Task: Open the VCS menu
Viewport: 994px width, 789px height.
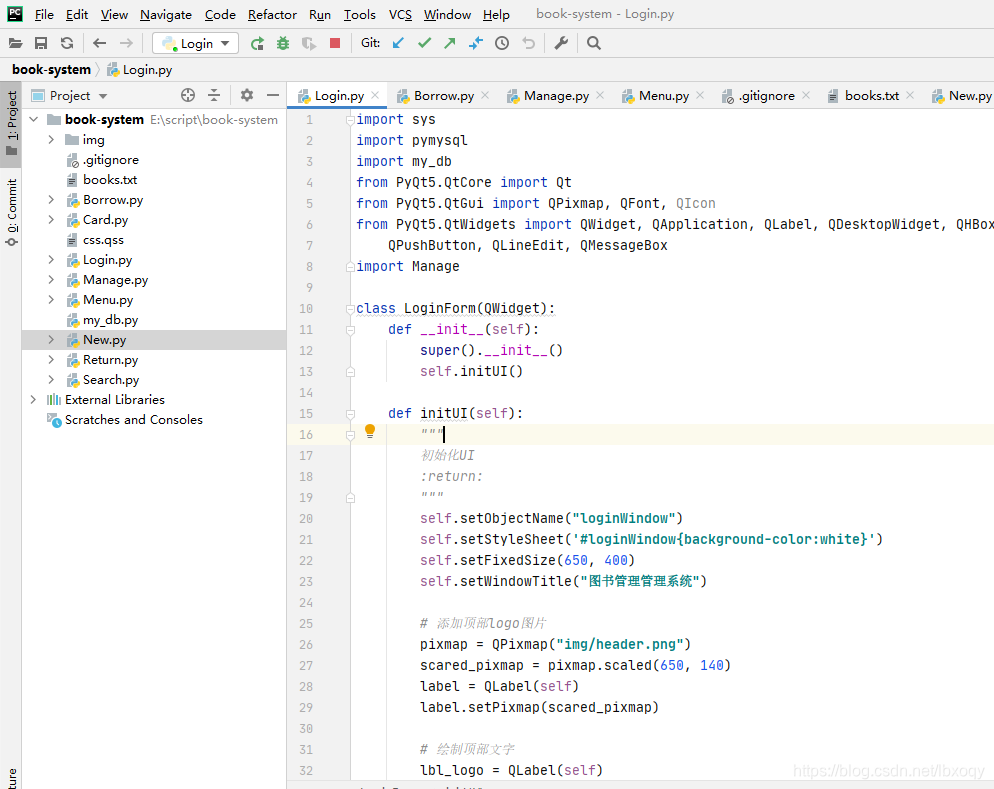Action: coord(400,15)
